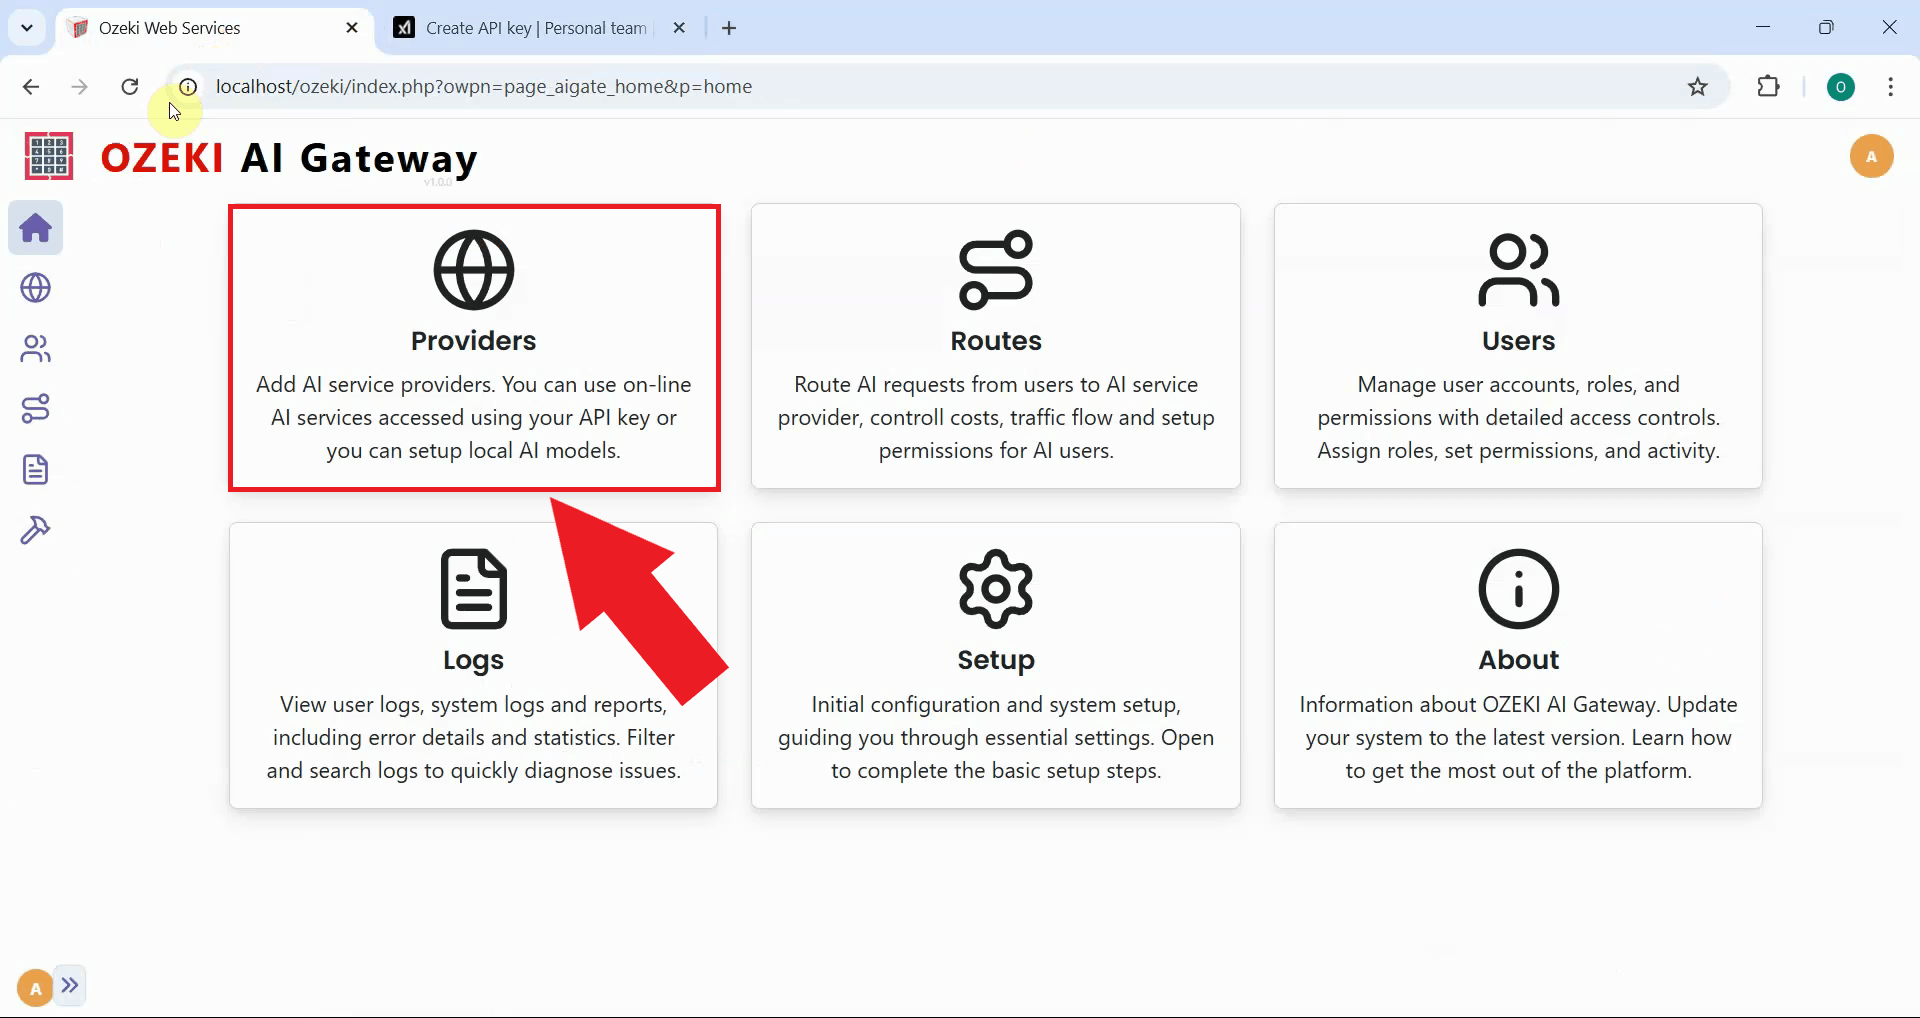The height and width of the screenshot is (1018, 1920).
Task: Click the orange A avatar at bottom left
Action: [x=33, y=986]
